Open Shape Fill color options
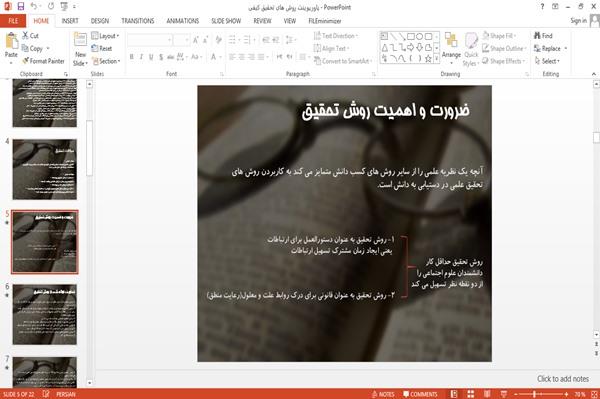 [x=499, y=36]
